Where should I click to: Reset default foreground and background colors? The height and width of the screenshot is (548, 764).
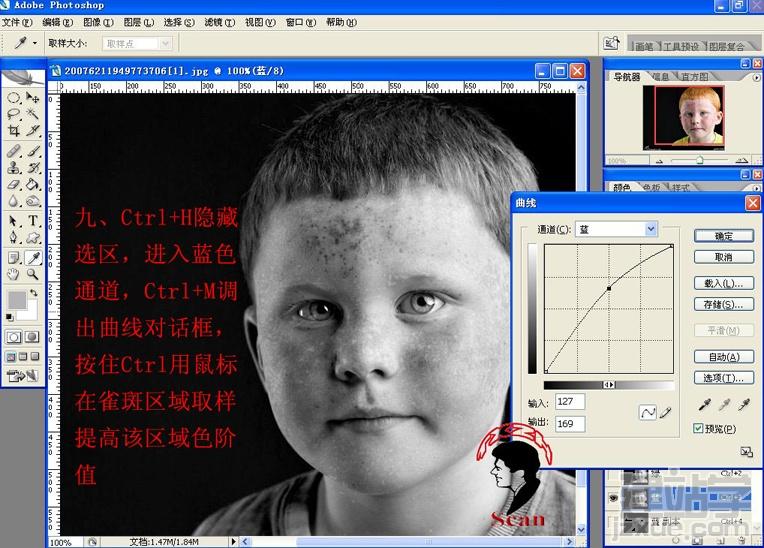pyautogui.click(x=9, y=317)
